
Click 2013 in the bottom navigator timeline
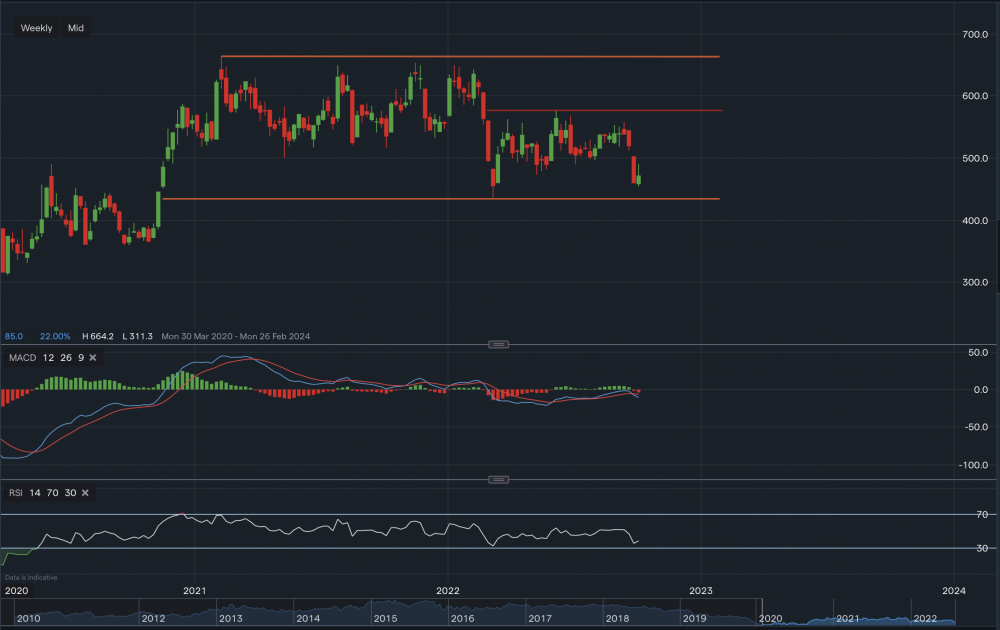[230, 619]
